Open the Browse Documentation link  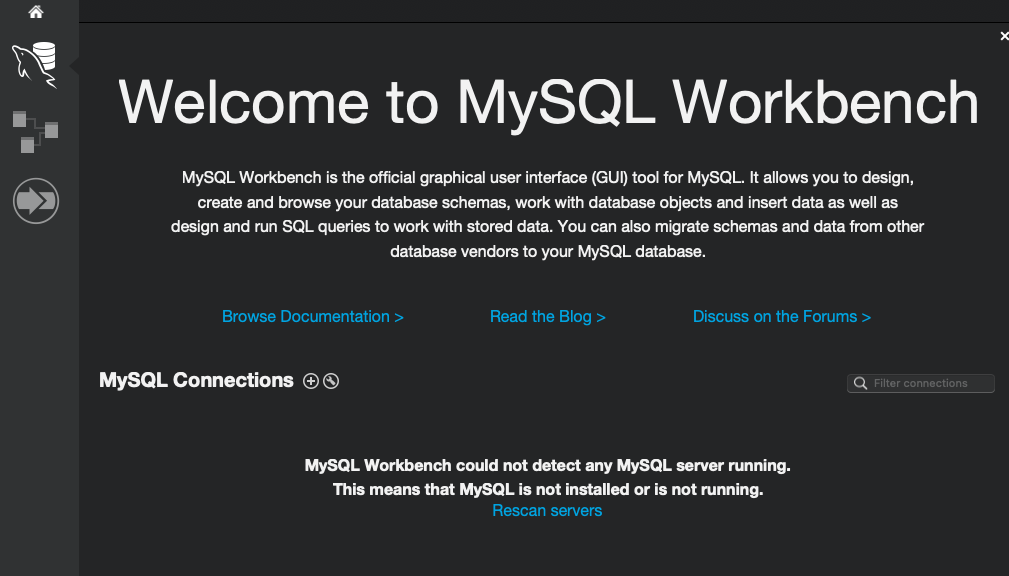pyautogui.click(x=313, y=317)
